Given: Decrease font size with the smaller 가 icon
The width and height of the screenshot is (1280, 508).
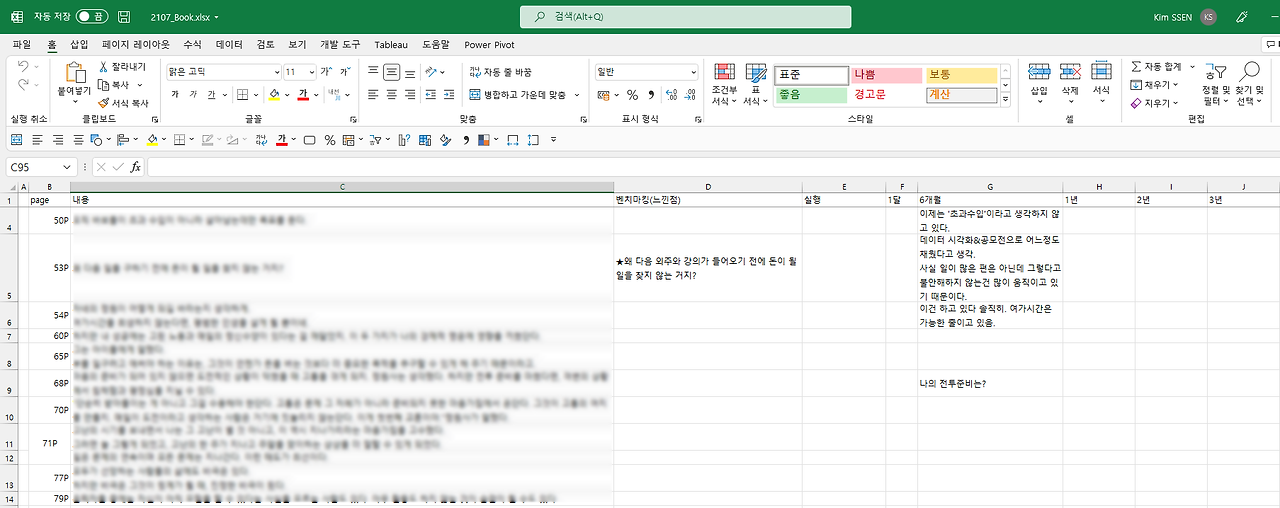Looking at the screenshot, I should click(345, 72).
